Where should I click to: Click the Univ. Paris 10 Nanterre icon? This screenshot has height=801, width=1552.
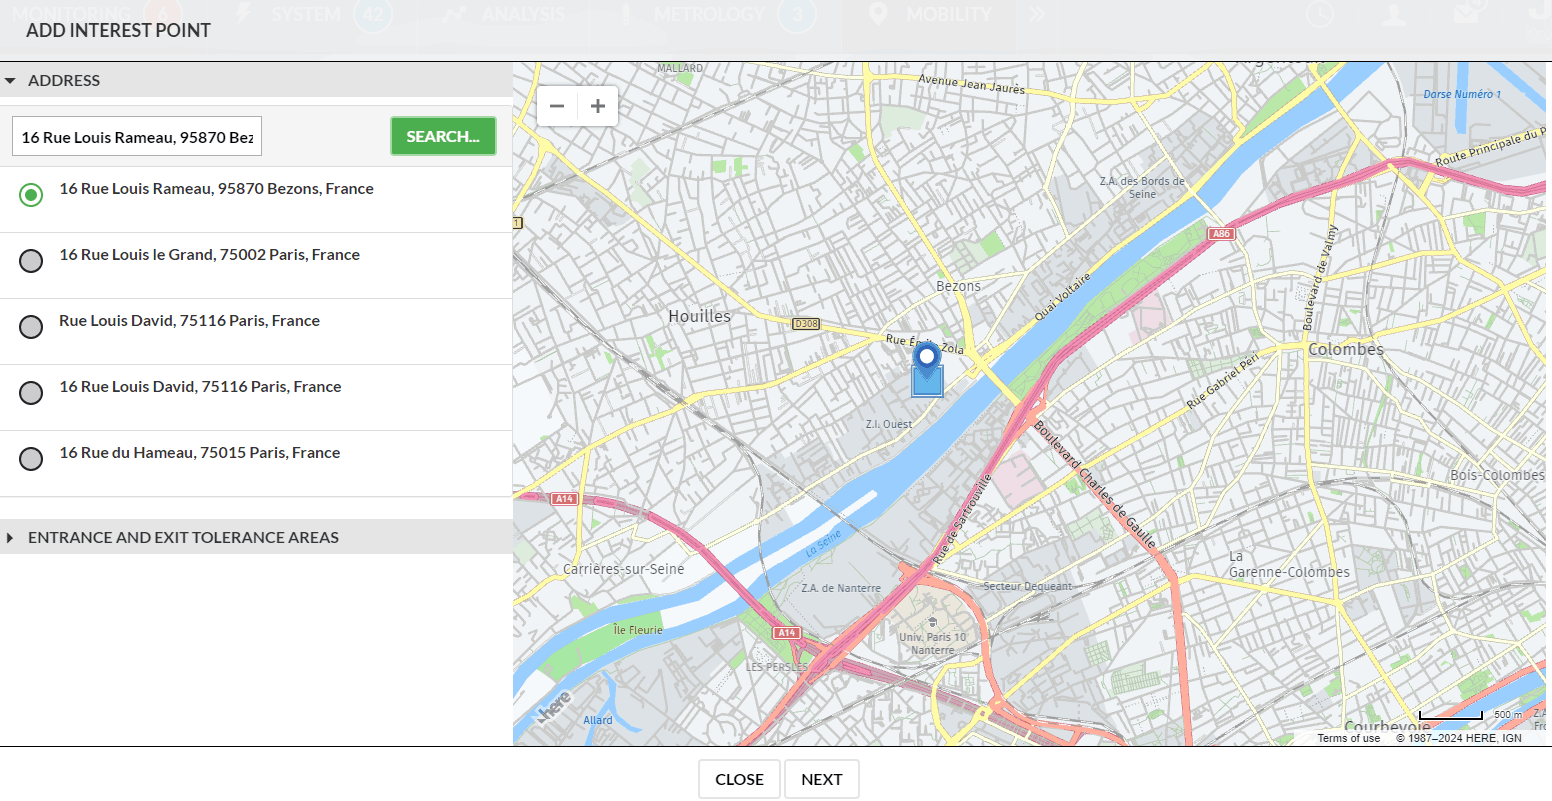click(x=932, y=622)
